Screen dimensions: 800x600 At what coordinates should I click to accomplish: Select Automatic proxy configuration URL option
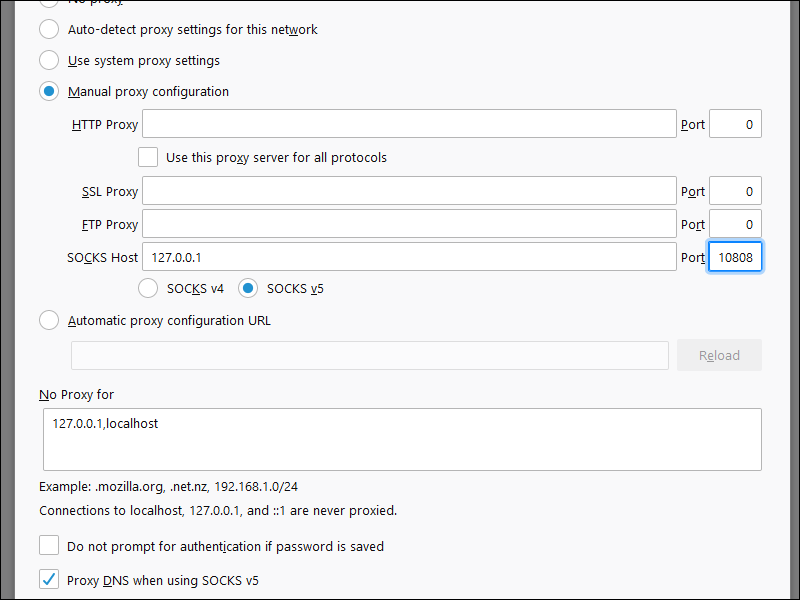(49, 320)
